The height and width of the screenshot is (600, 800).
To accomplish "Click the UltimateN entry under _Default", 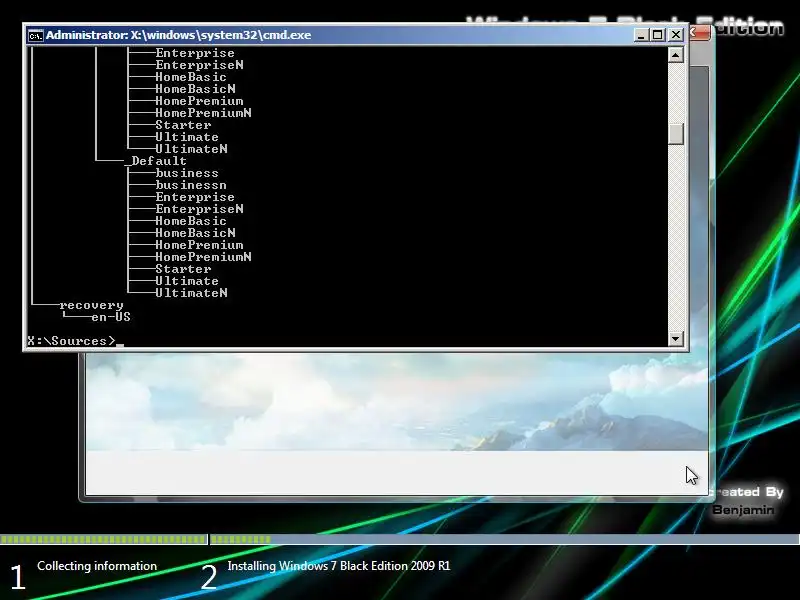I will tap(191, 293).
